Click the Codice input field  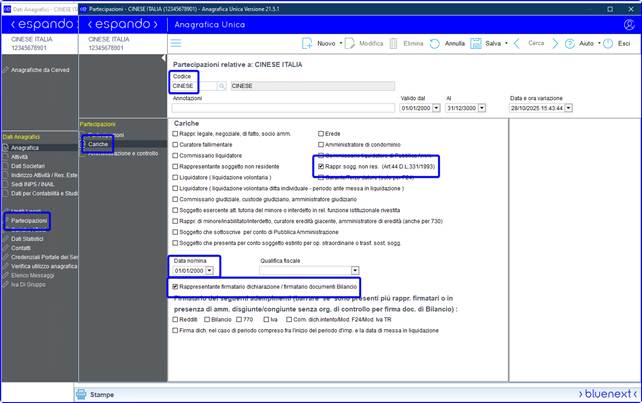(194, 86)
